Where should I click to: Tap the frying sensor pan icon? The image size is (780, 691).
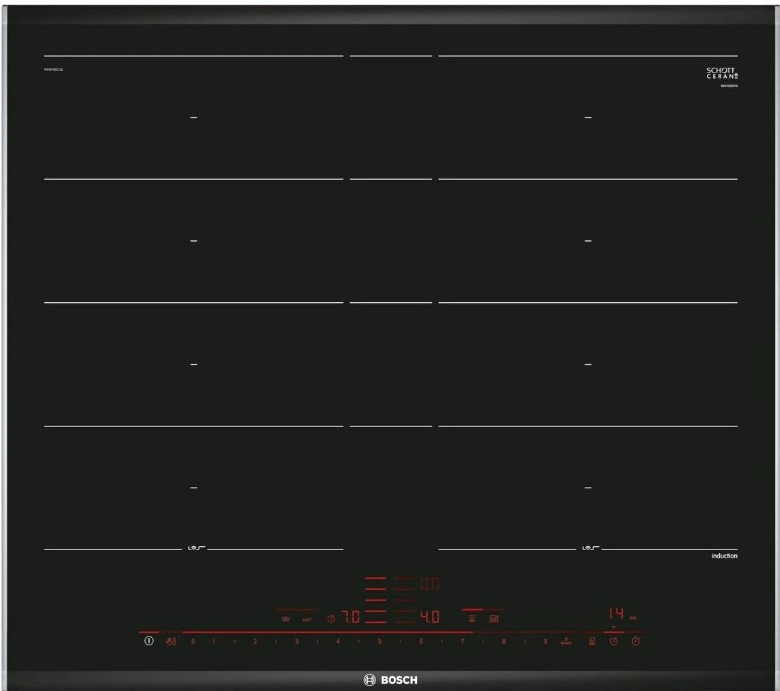click(308, 619)
